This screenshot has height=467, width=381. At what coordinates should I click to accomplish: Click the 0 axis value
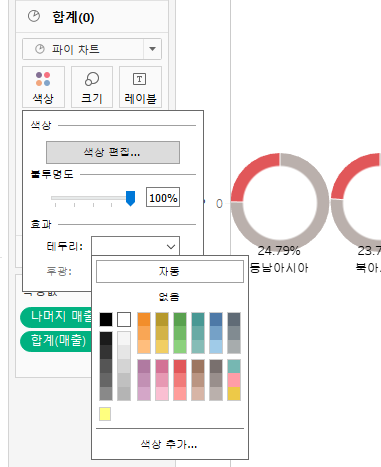click(x=219, y=203)
